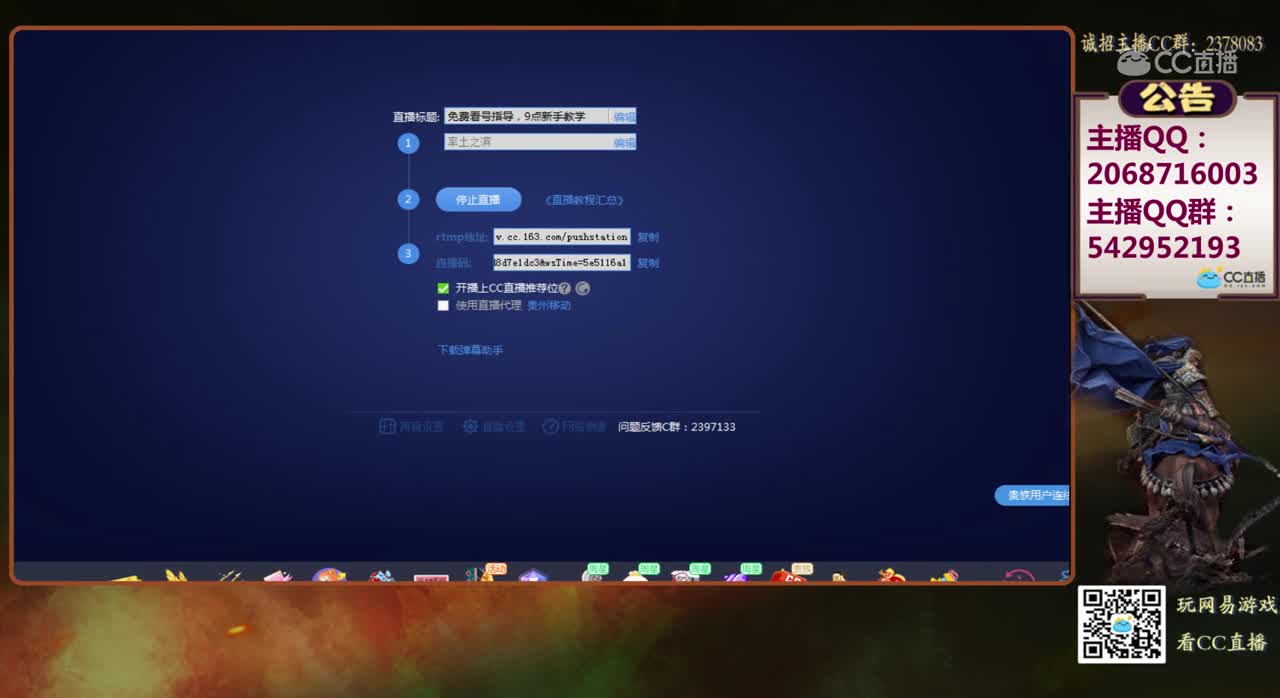Click the 玩网易游戏 slogan text
1280x698 pixels.
click(x=1226, y=605)
